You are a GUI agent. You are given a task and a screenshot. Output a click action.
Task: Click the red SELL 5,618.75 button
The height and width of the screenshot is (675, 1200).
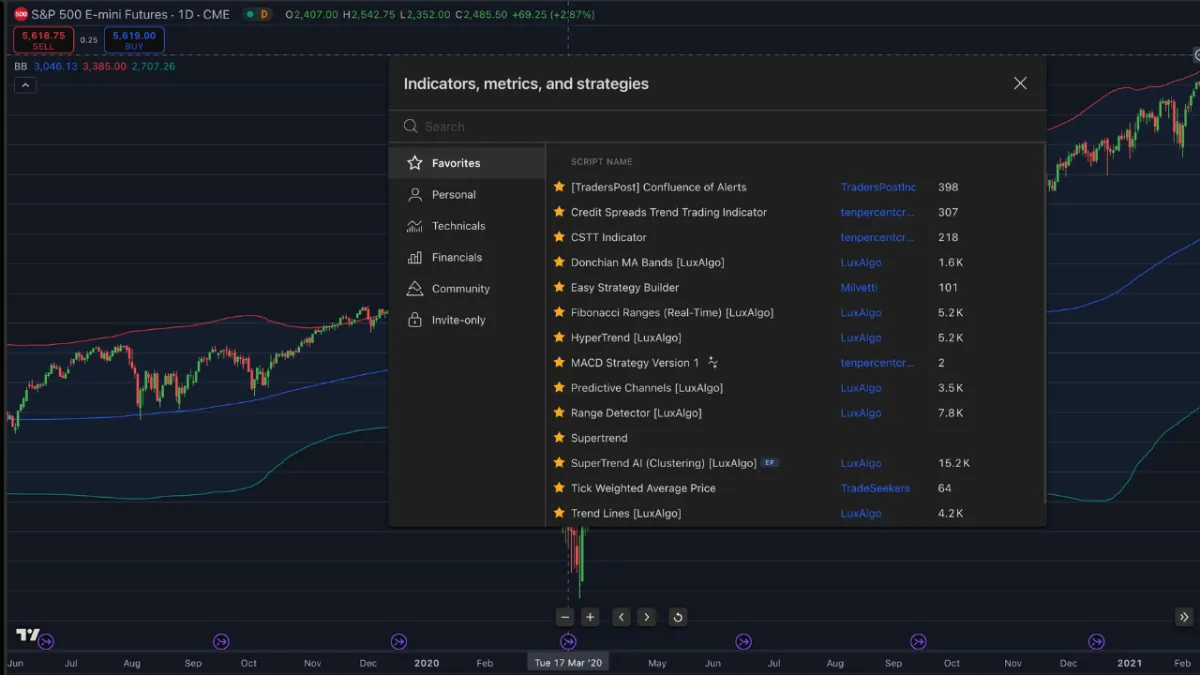[x=43, y=40]
